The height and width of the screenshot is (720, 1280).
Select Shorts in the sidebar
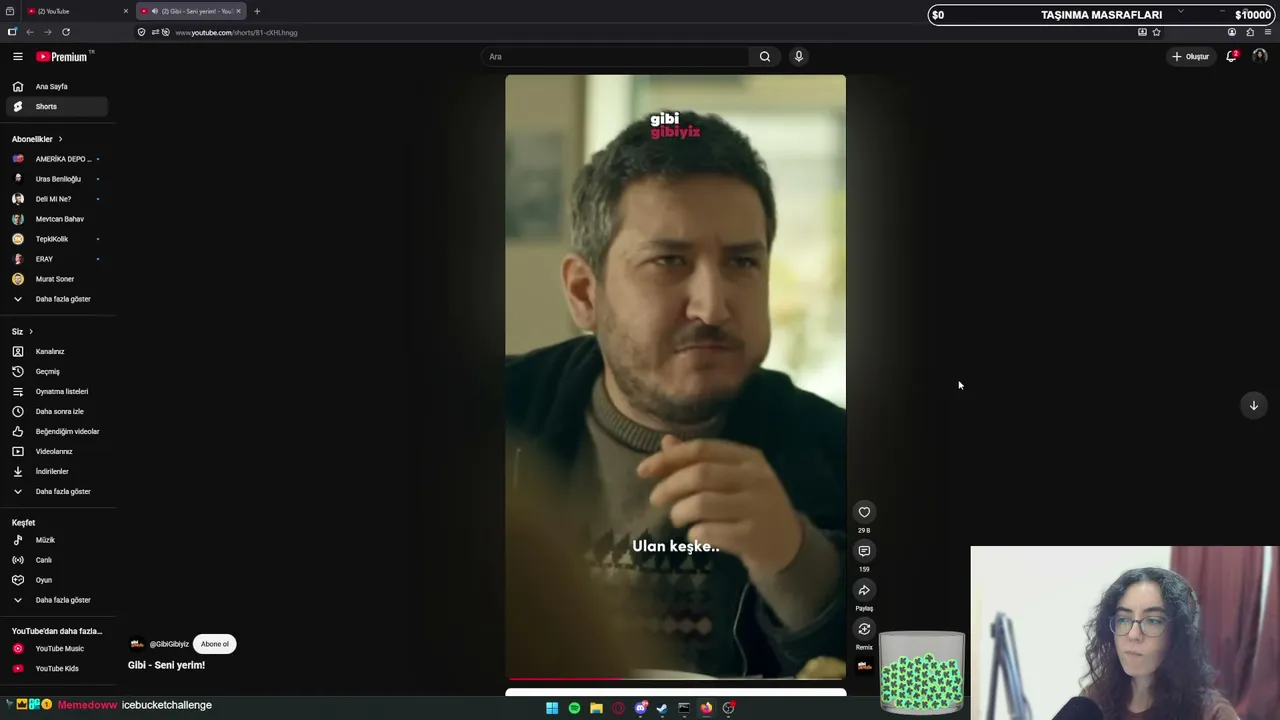coord(56,107)
